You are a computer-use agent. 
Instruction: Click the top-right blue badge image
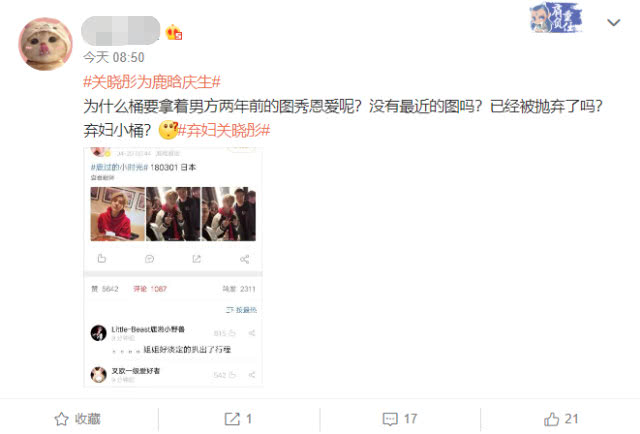[556, 18]
